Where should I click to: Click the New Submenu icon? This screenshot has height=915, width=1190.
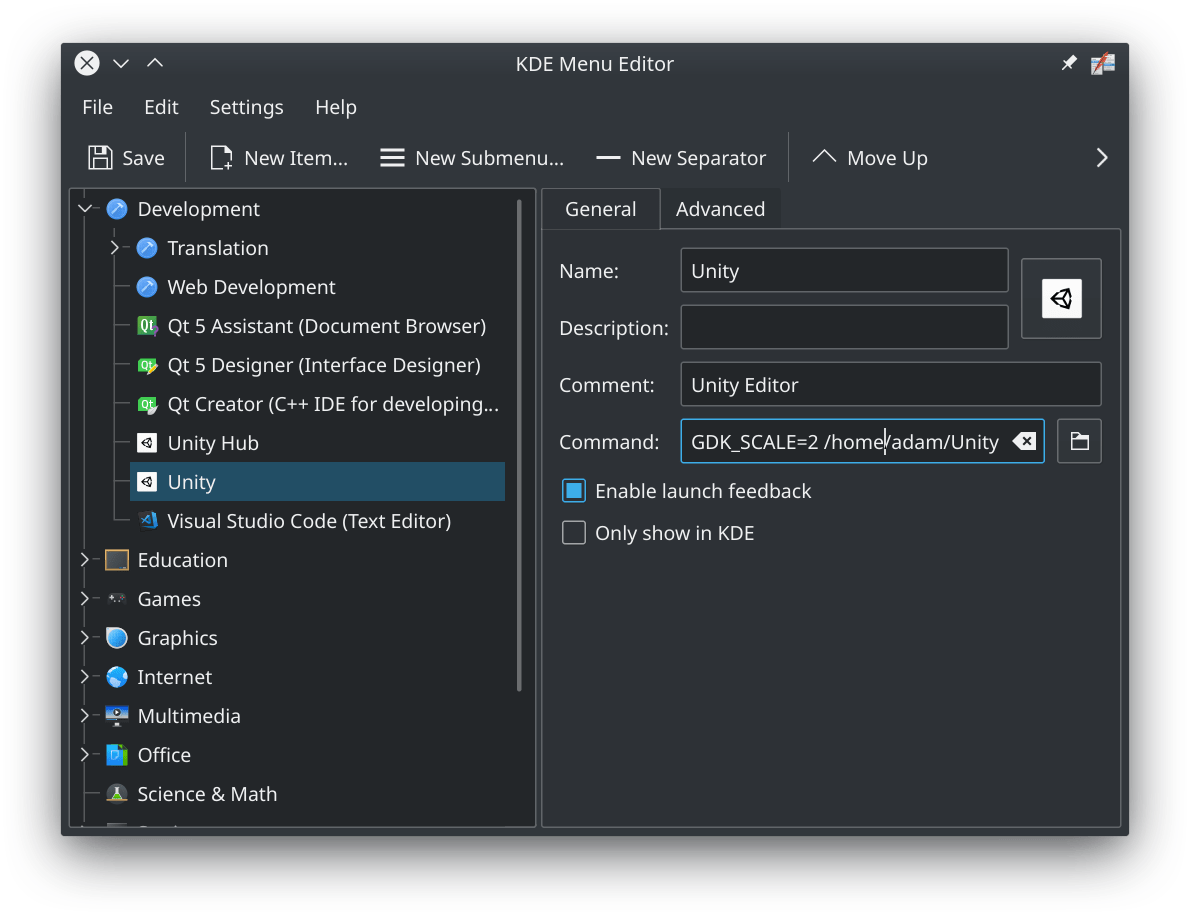pyautogui.click(x=392, y=158)
